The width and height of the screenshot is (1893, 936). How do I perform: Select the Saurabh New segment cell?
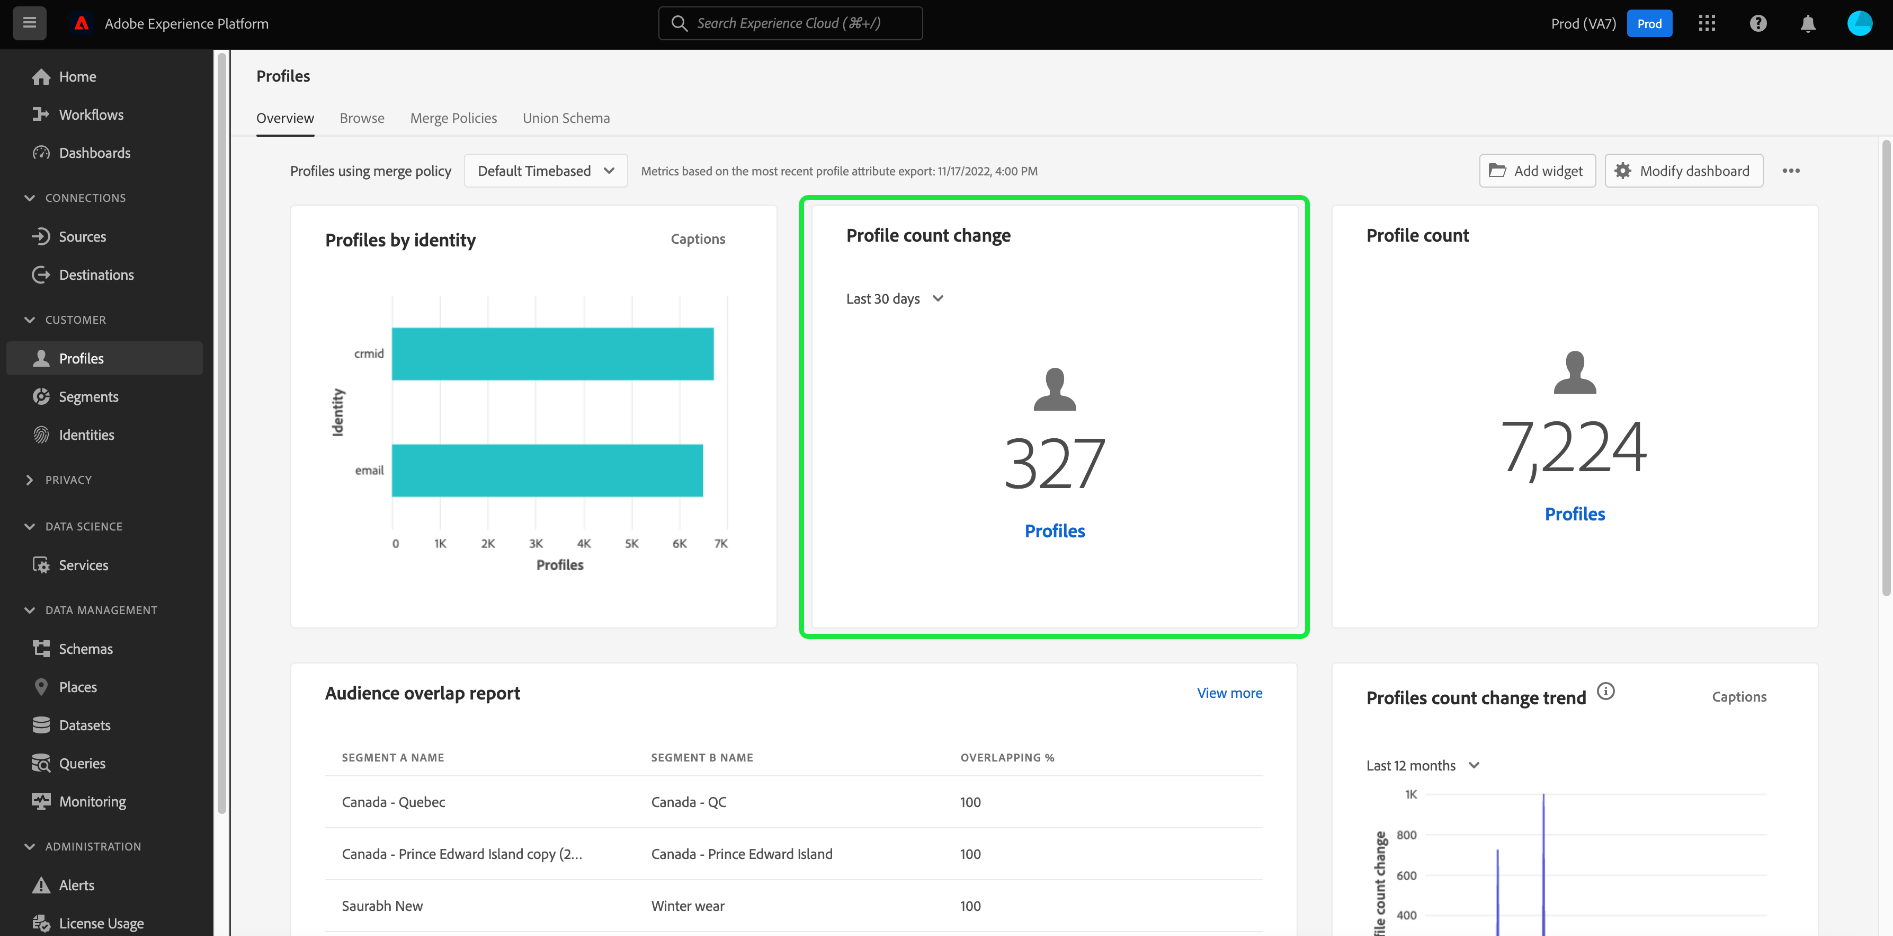(382, 906)
